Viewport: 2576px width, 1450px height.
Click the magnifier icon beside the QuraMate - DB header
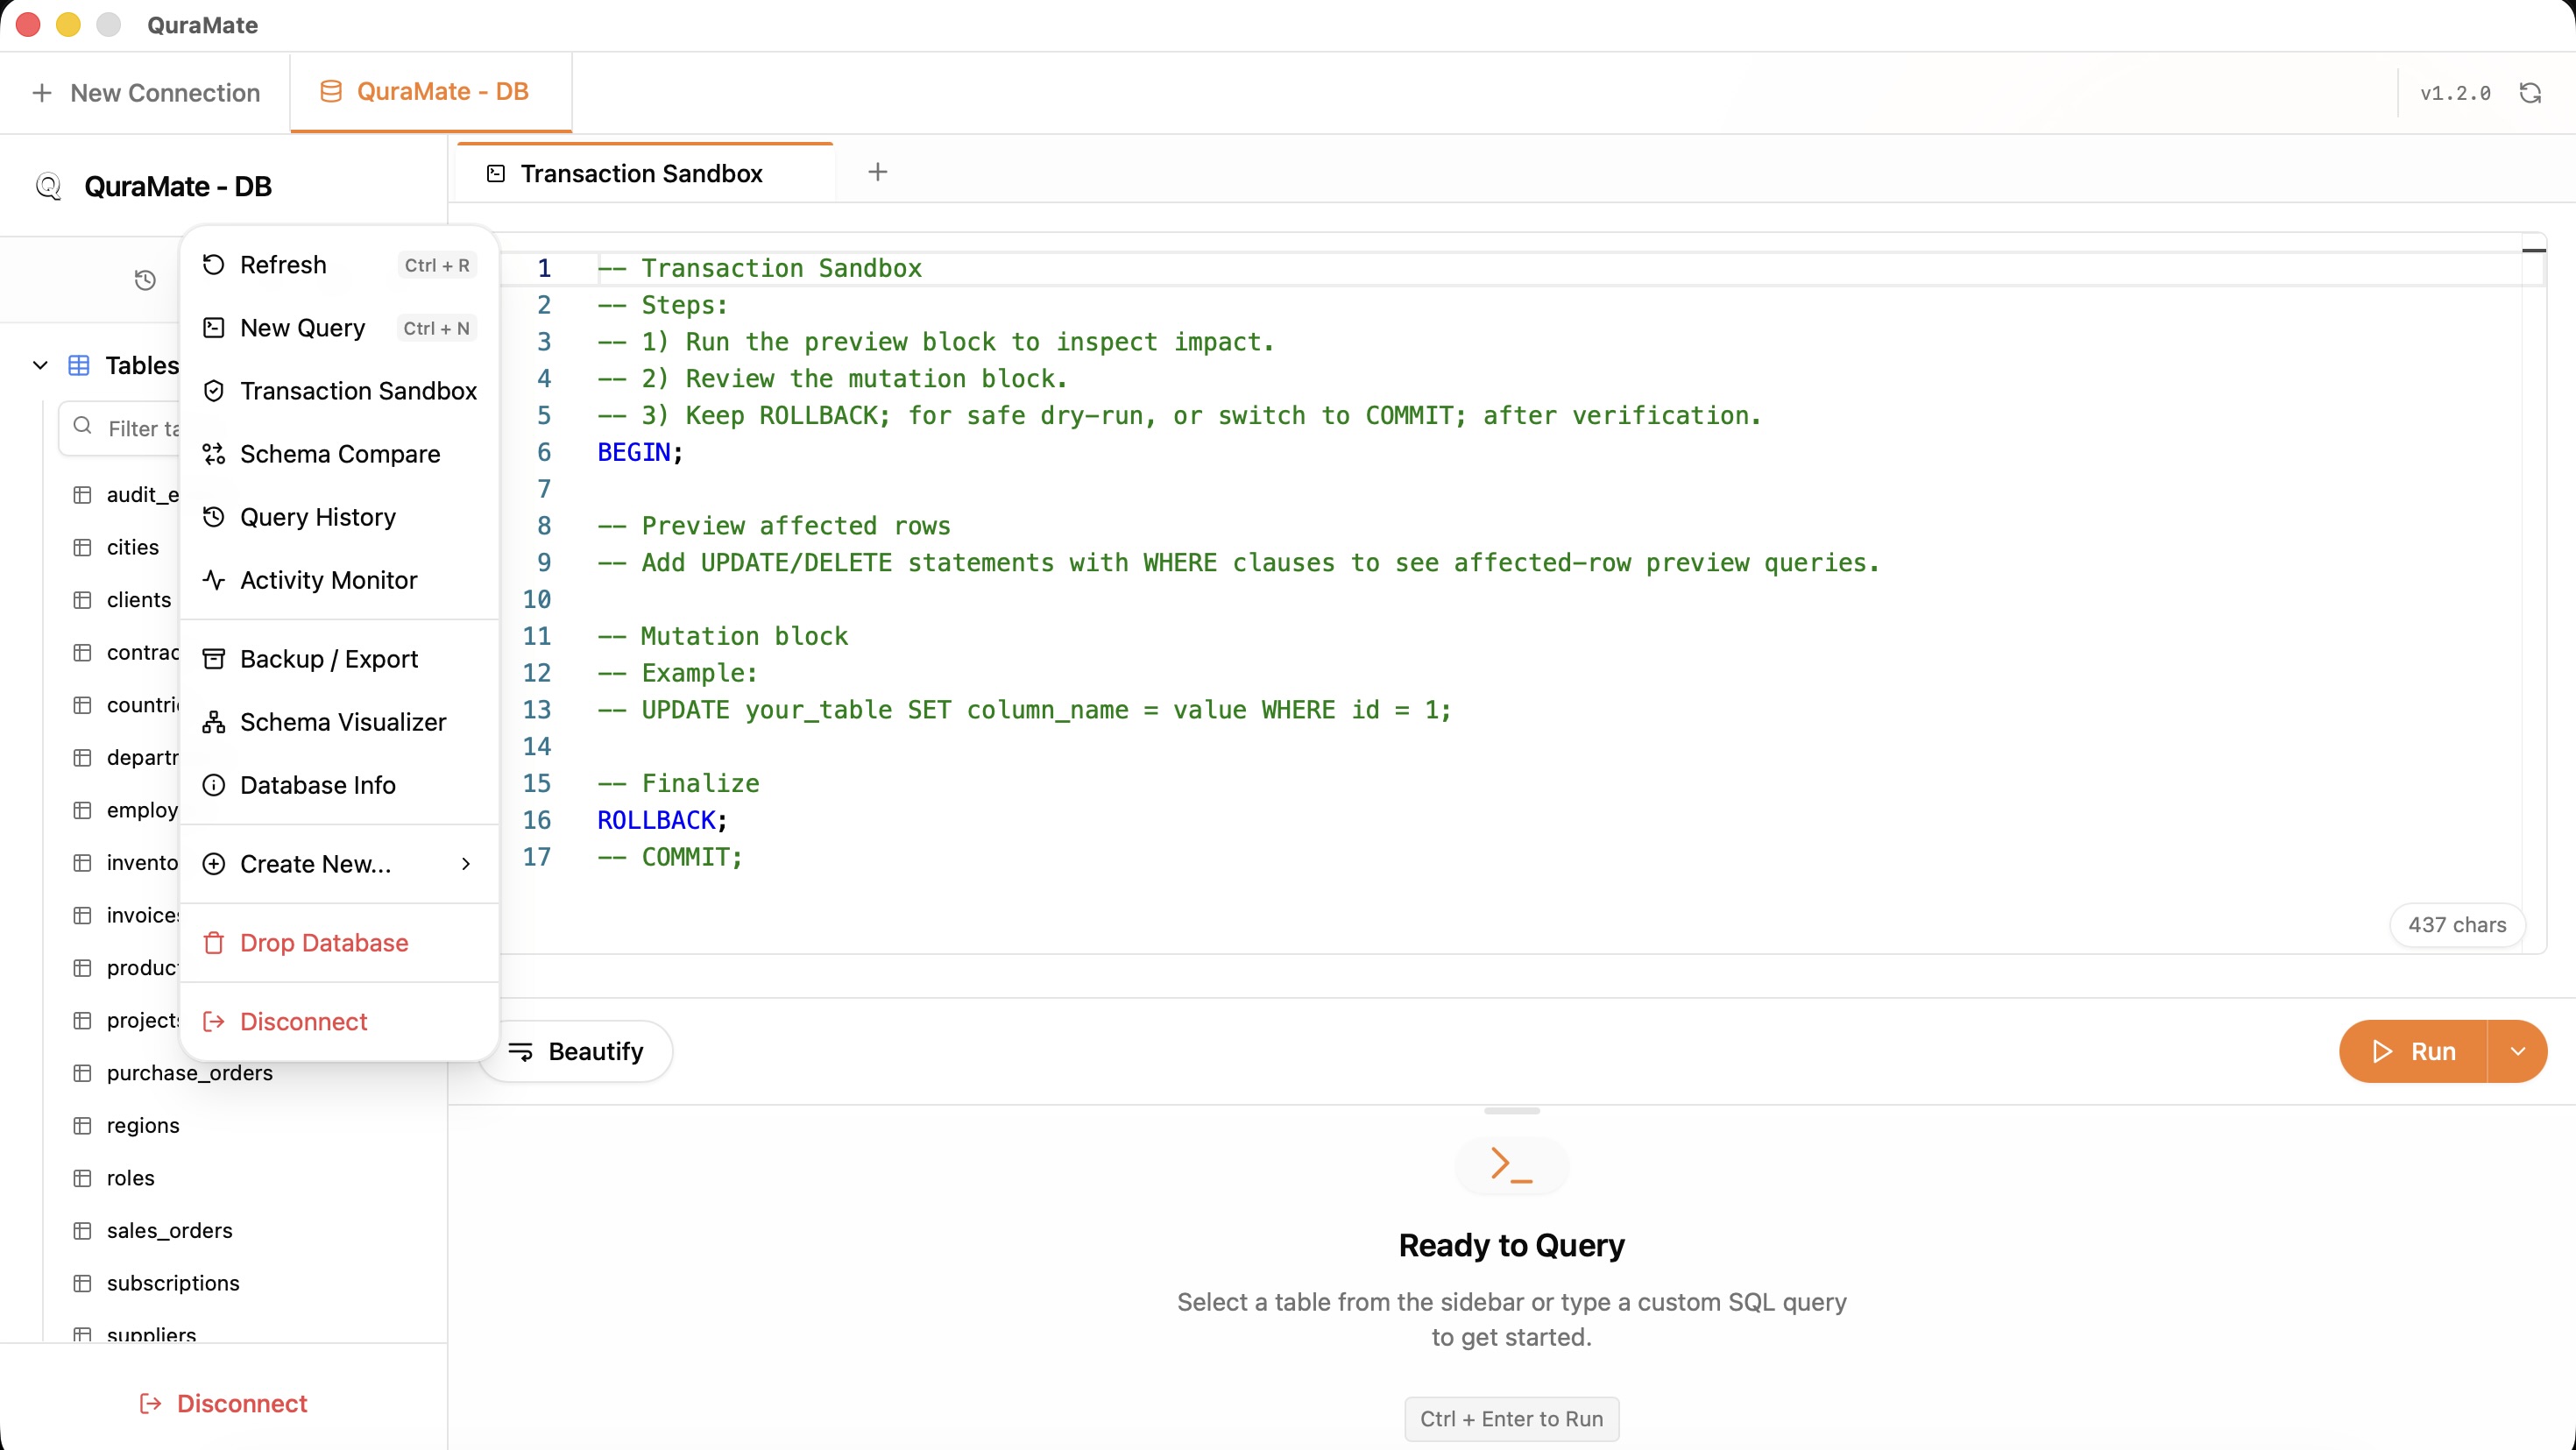point(48,186)
